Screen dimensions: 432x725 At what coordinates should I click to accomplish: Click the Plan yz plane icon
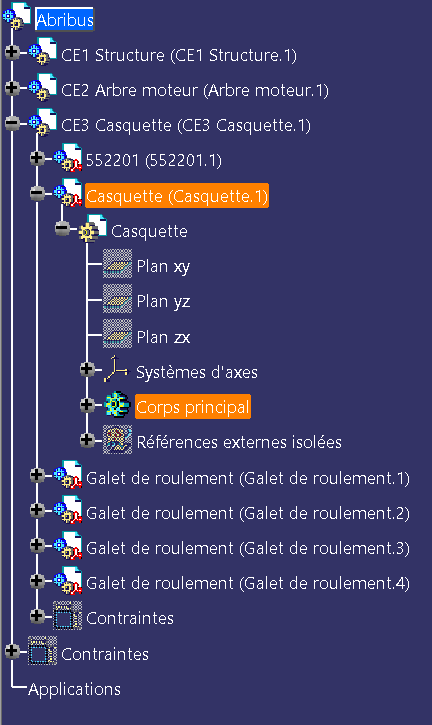pos(117,299)
